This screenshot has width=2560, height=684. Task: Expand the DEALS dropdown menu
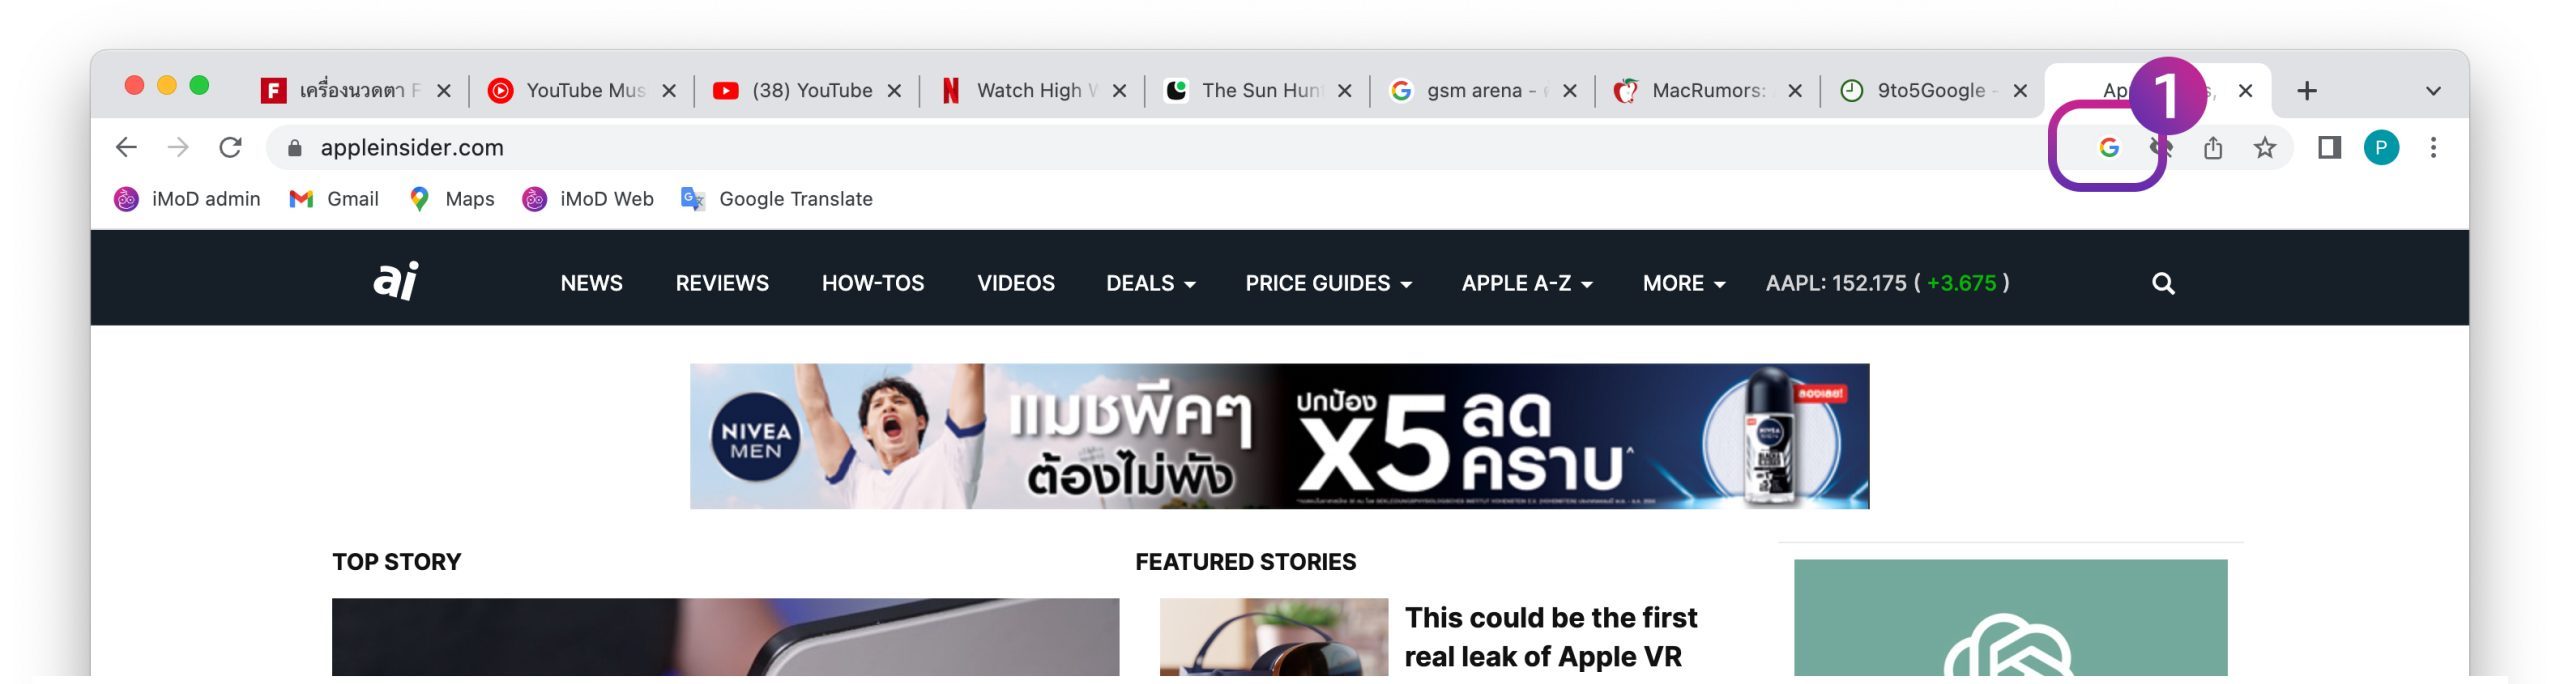[x=1150, y=284]
